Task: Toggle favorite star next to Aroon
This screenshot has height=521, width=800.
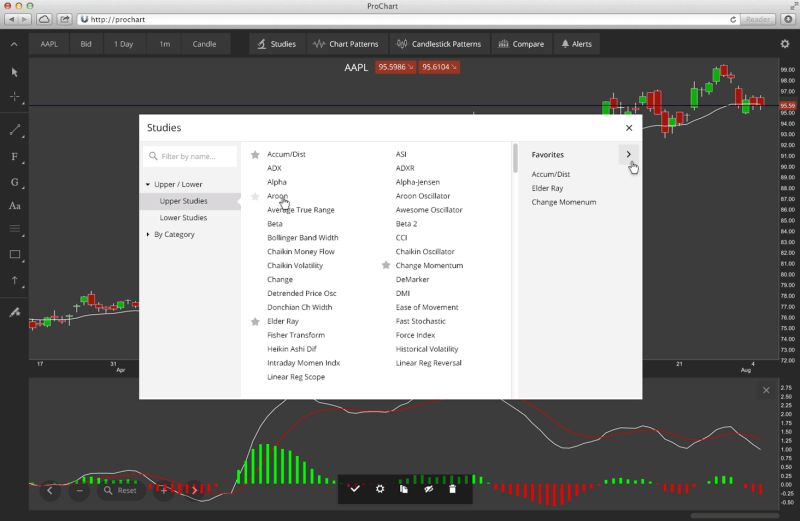Action: coord(255,196)
